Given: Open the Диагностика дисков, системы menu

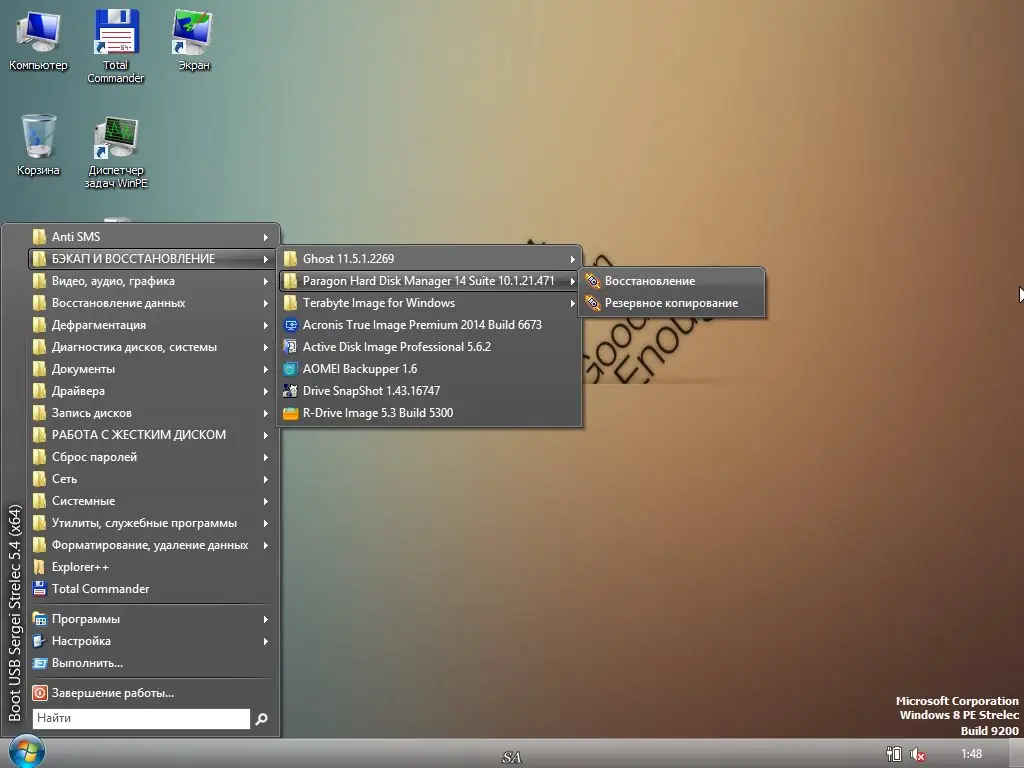Looking at the screenshot, I should pos(152,347).
